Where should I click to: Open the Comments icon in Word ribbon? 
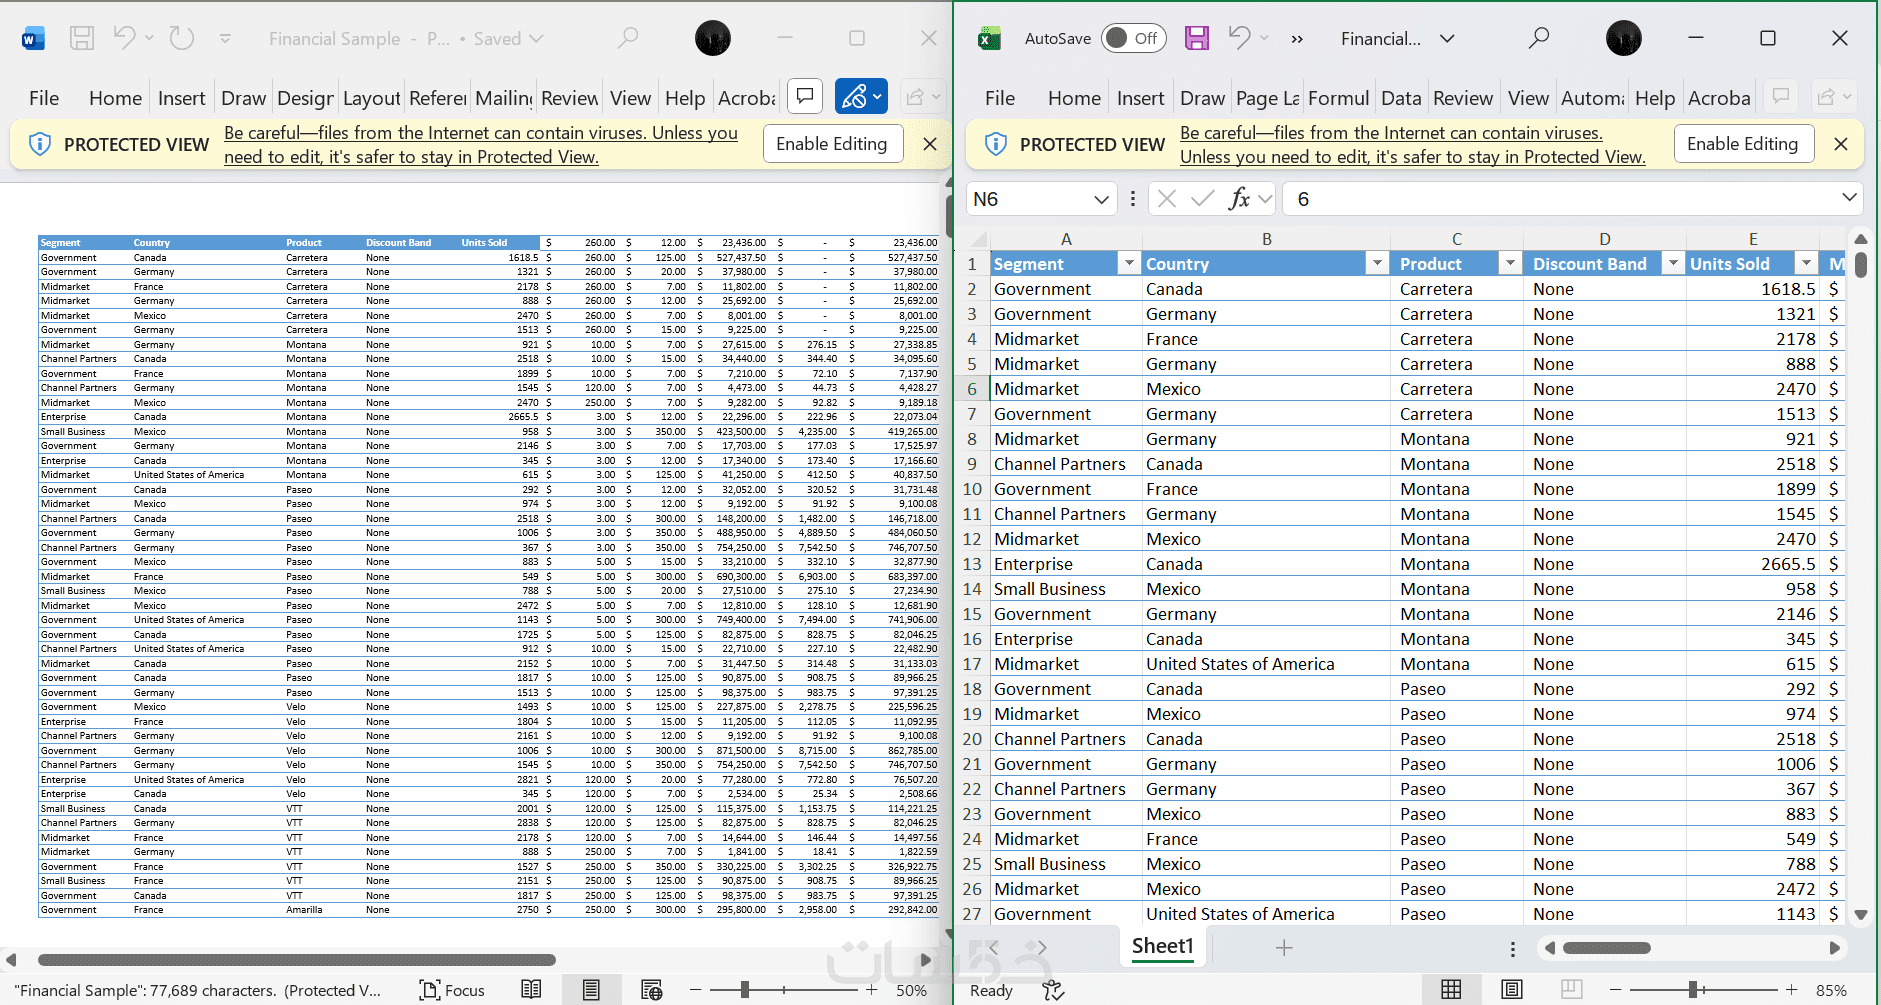point(805,97)
